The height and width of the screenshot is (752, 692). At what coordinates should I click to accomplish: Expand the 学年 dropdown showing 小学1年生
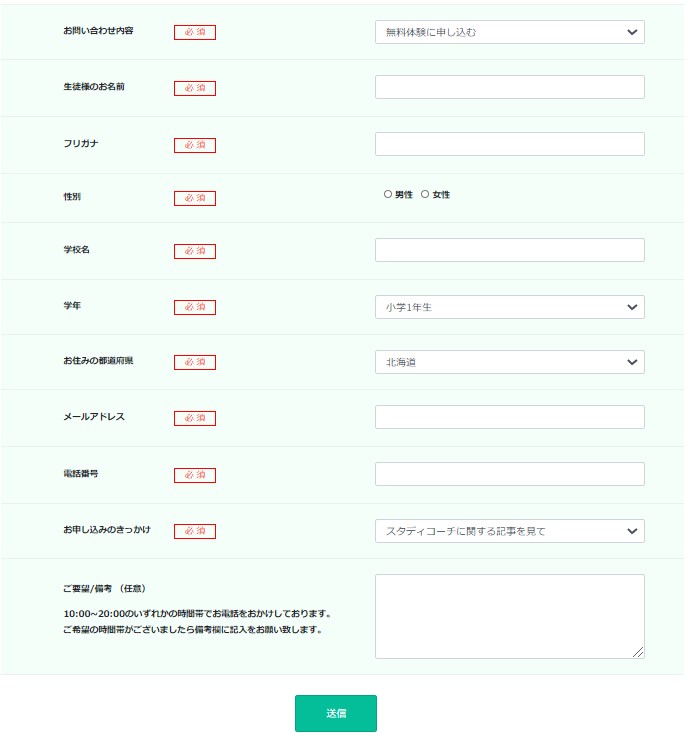point(509,307)
